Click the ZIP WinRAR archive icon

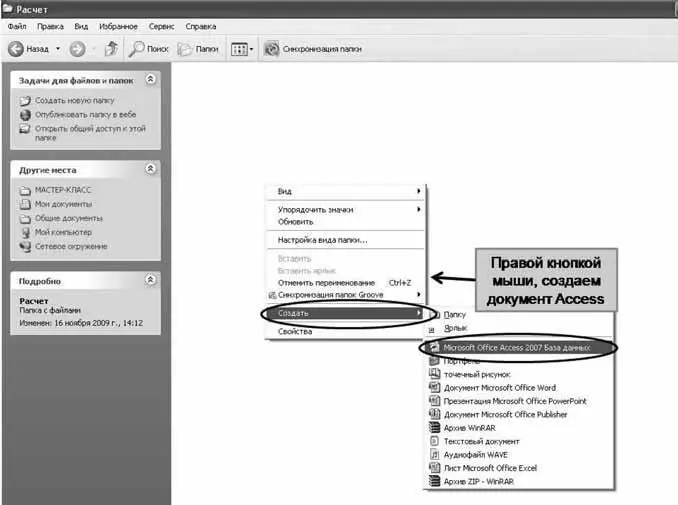[434, 481]
